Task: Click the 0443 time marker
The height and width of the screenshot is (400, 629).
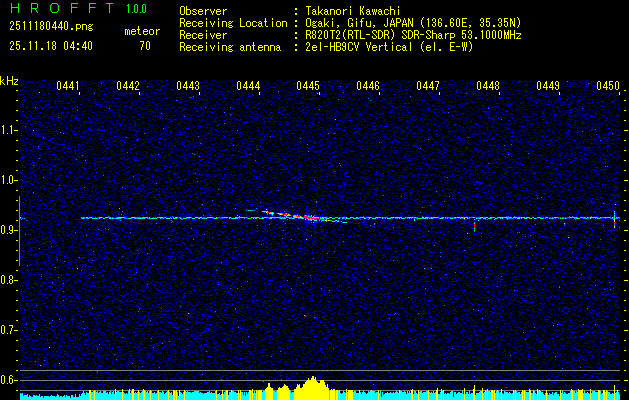Action: (188, 87)
